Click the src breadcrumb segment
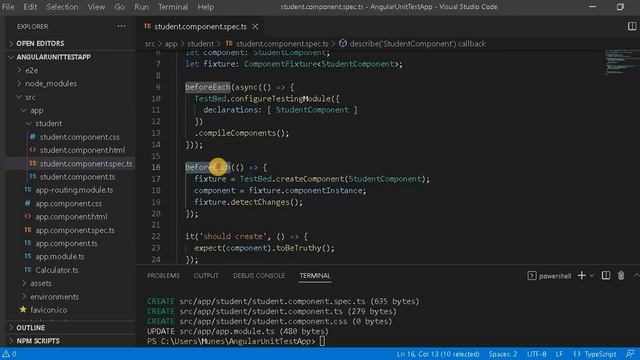This screenshot has width=640, height=360. [150, 44]
